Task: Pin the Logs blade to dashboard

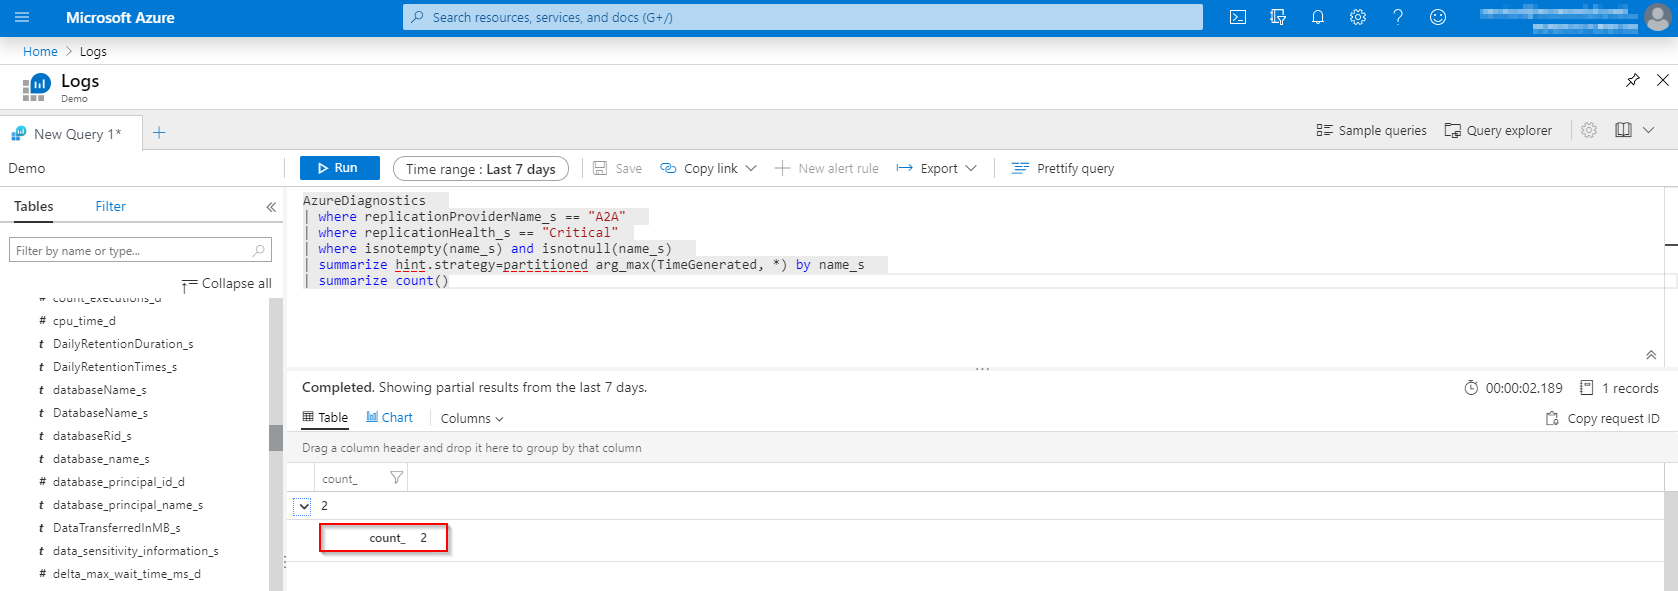Action: click(x=1633, y=80)
